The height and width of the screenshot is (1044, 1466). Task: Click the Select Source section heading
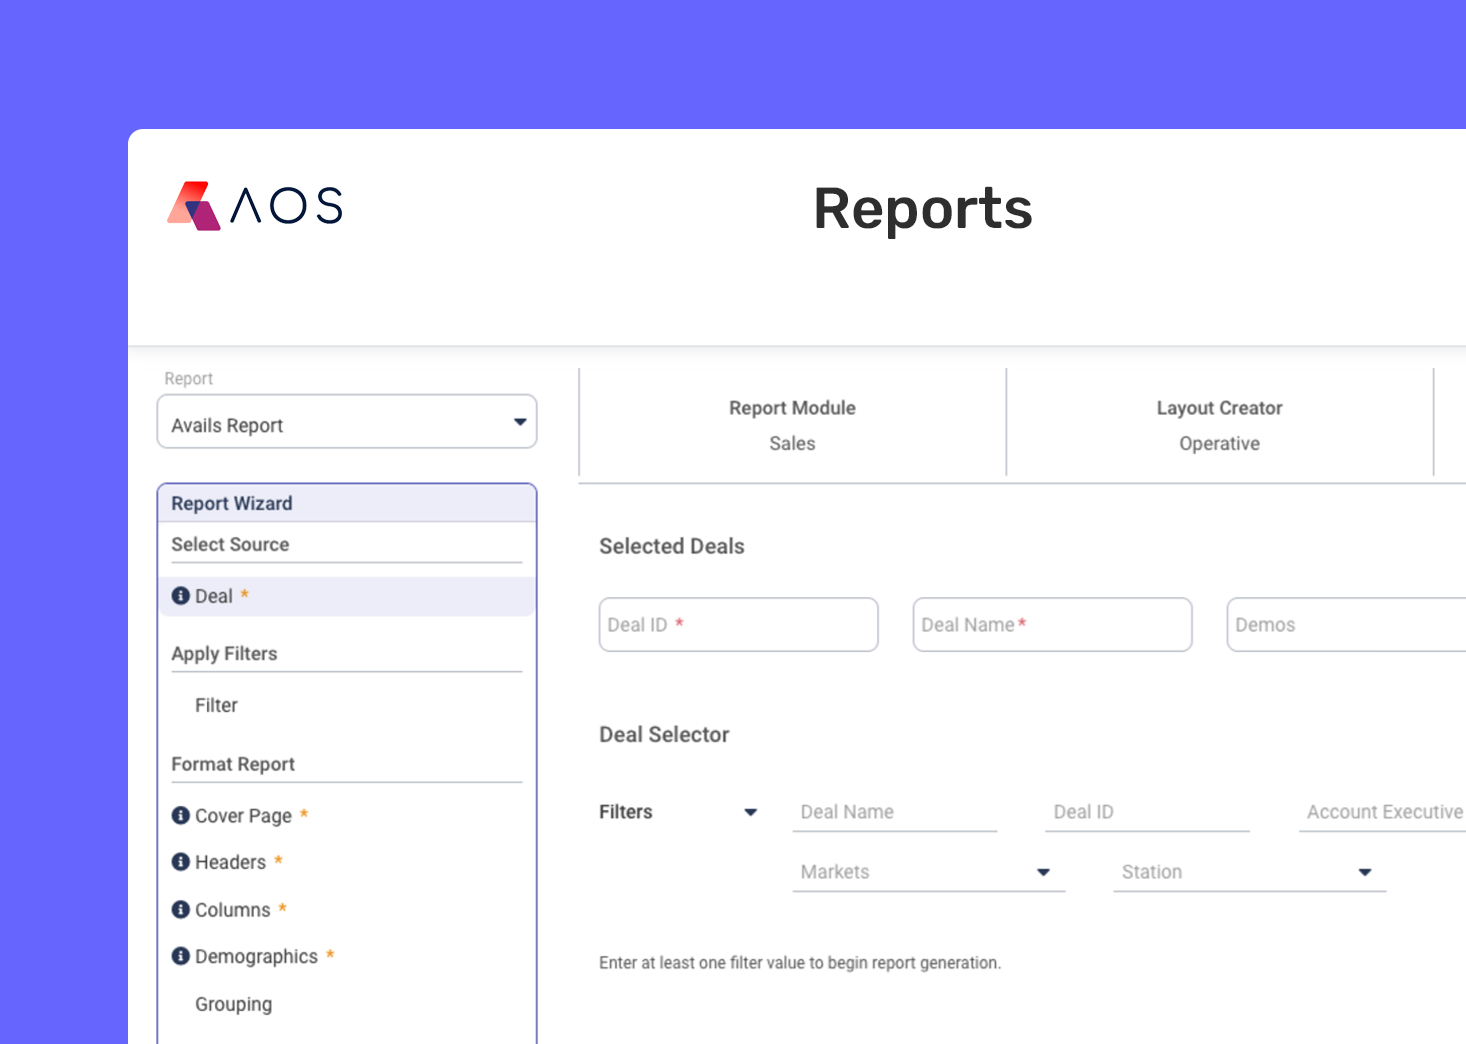(230, 544)
